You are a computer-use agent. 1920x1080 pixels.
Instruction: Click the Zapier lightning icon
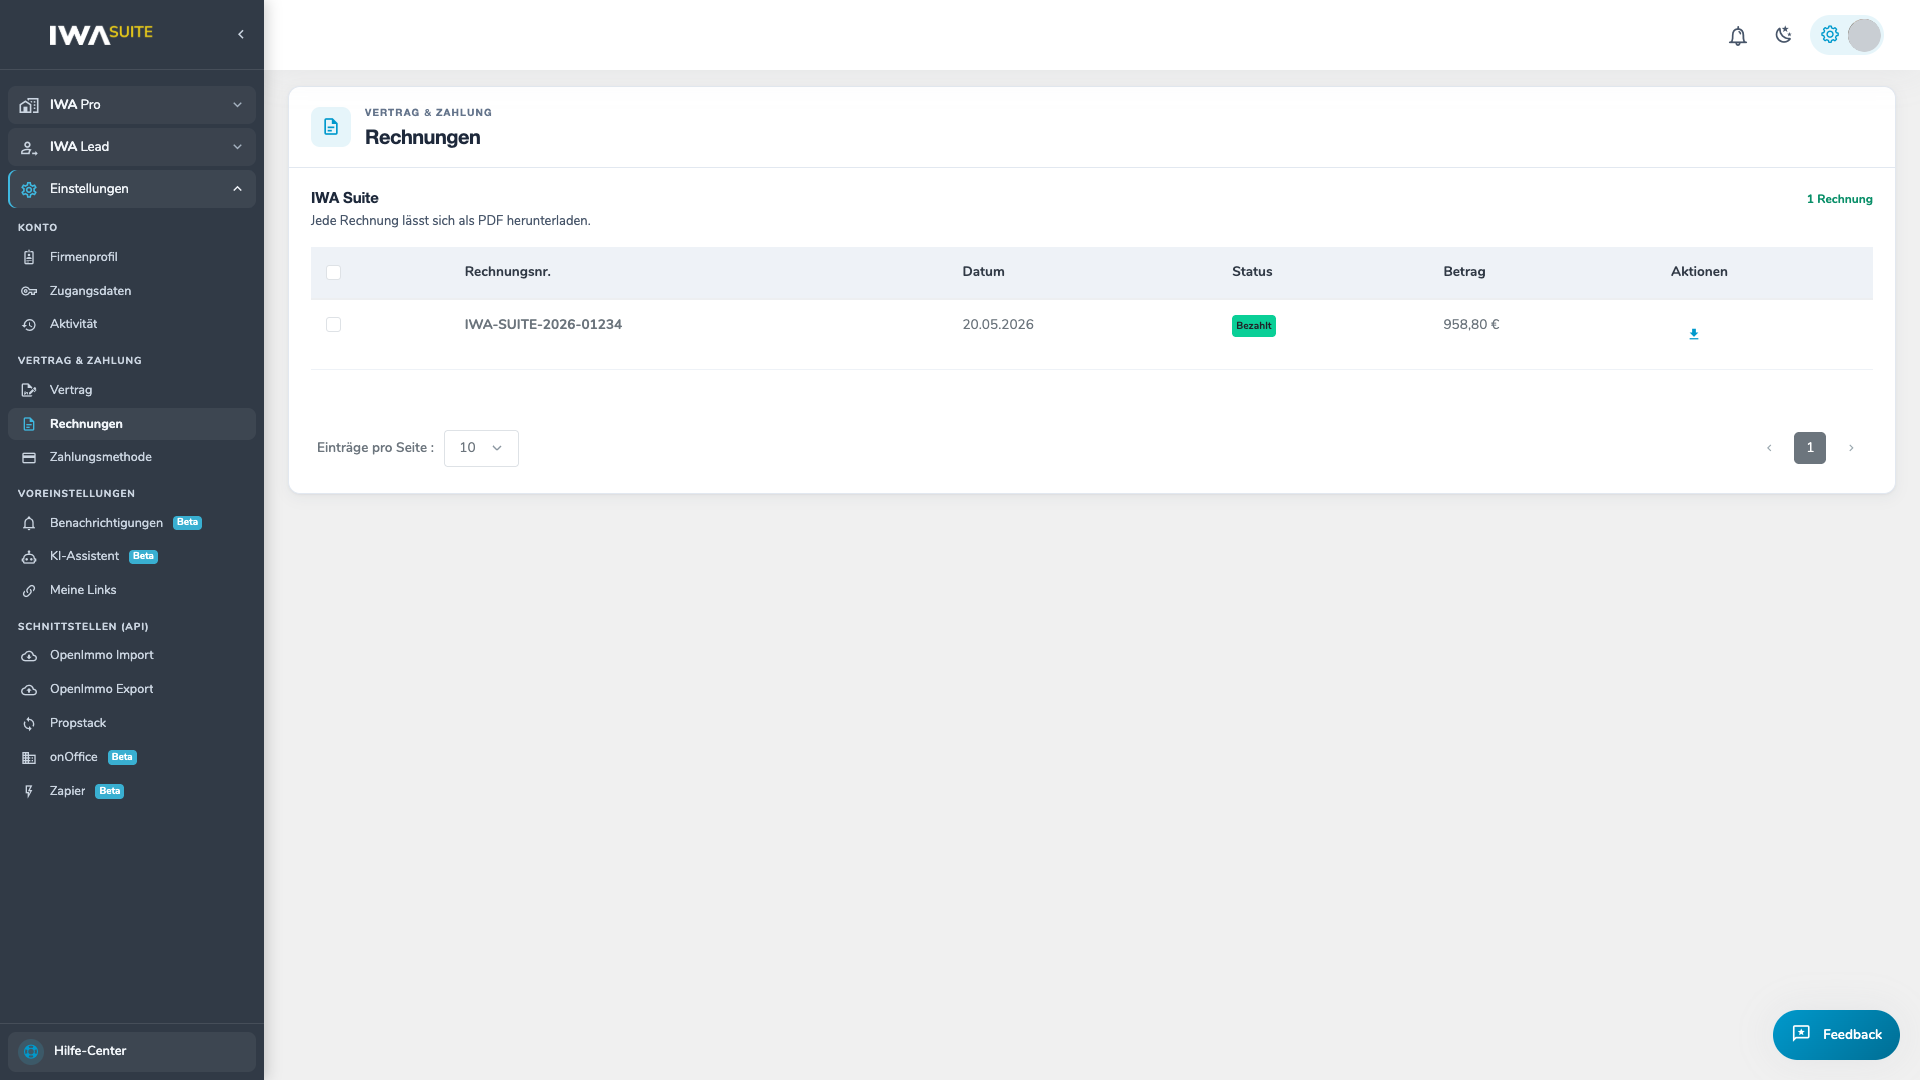click(29, 791)
